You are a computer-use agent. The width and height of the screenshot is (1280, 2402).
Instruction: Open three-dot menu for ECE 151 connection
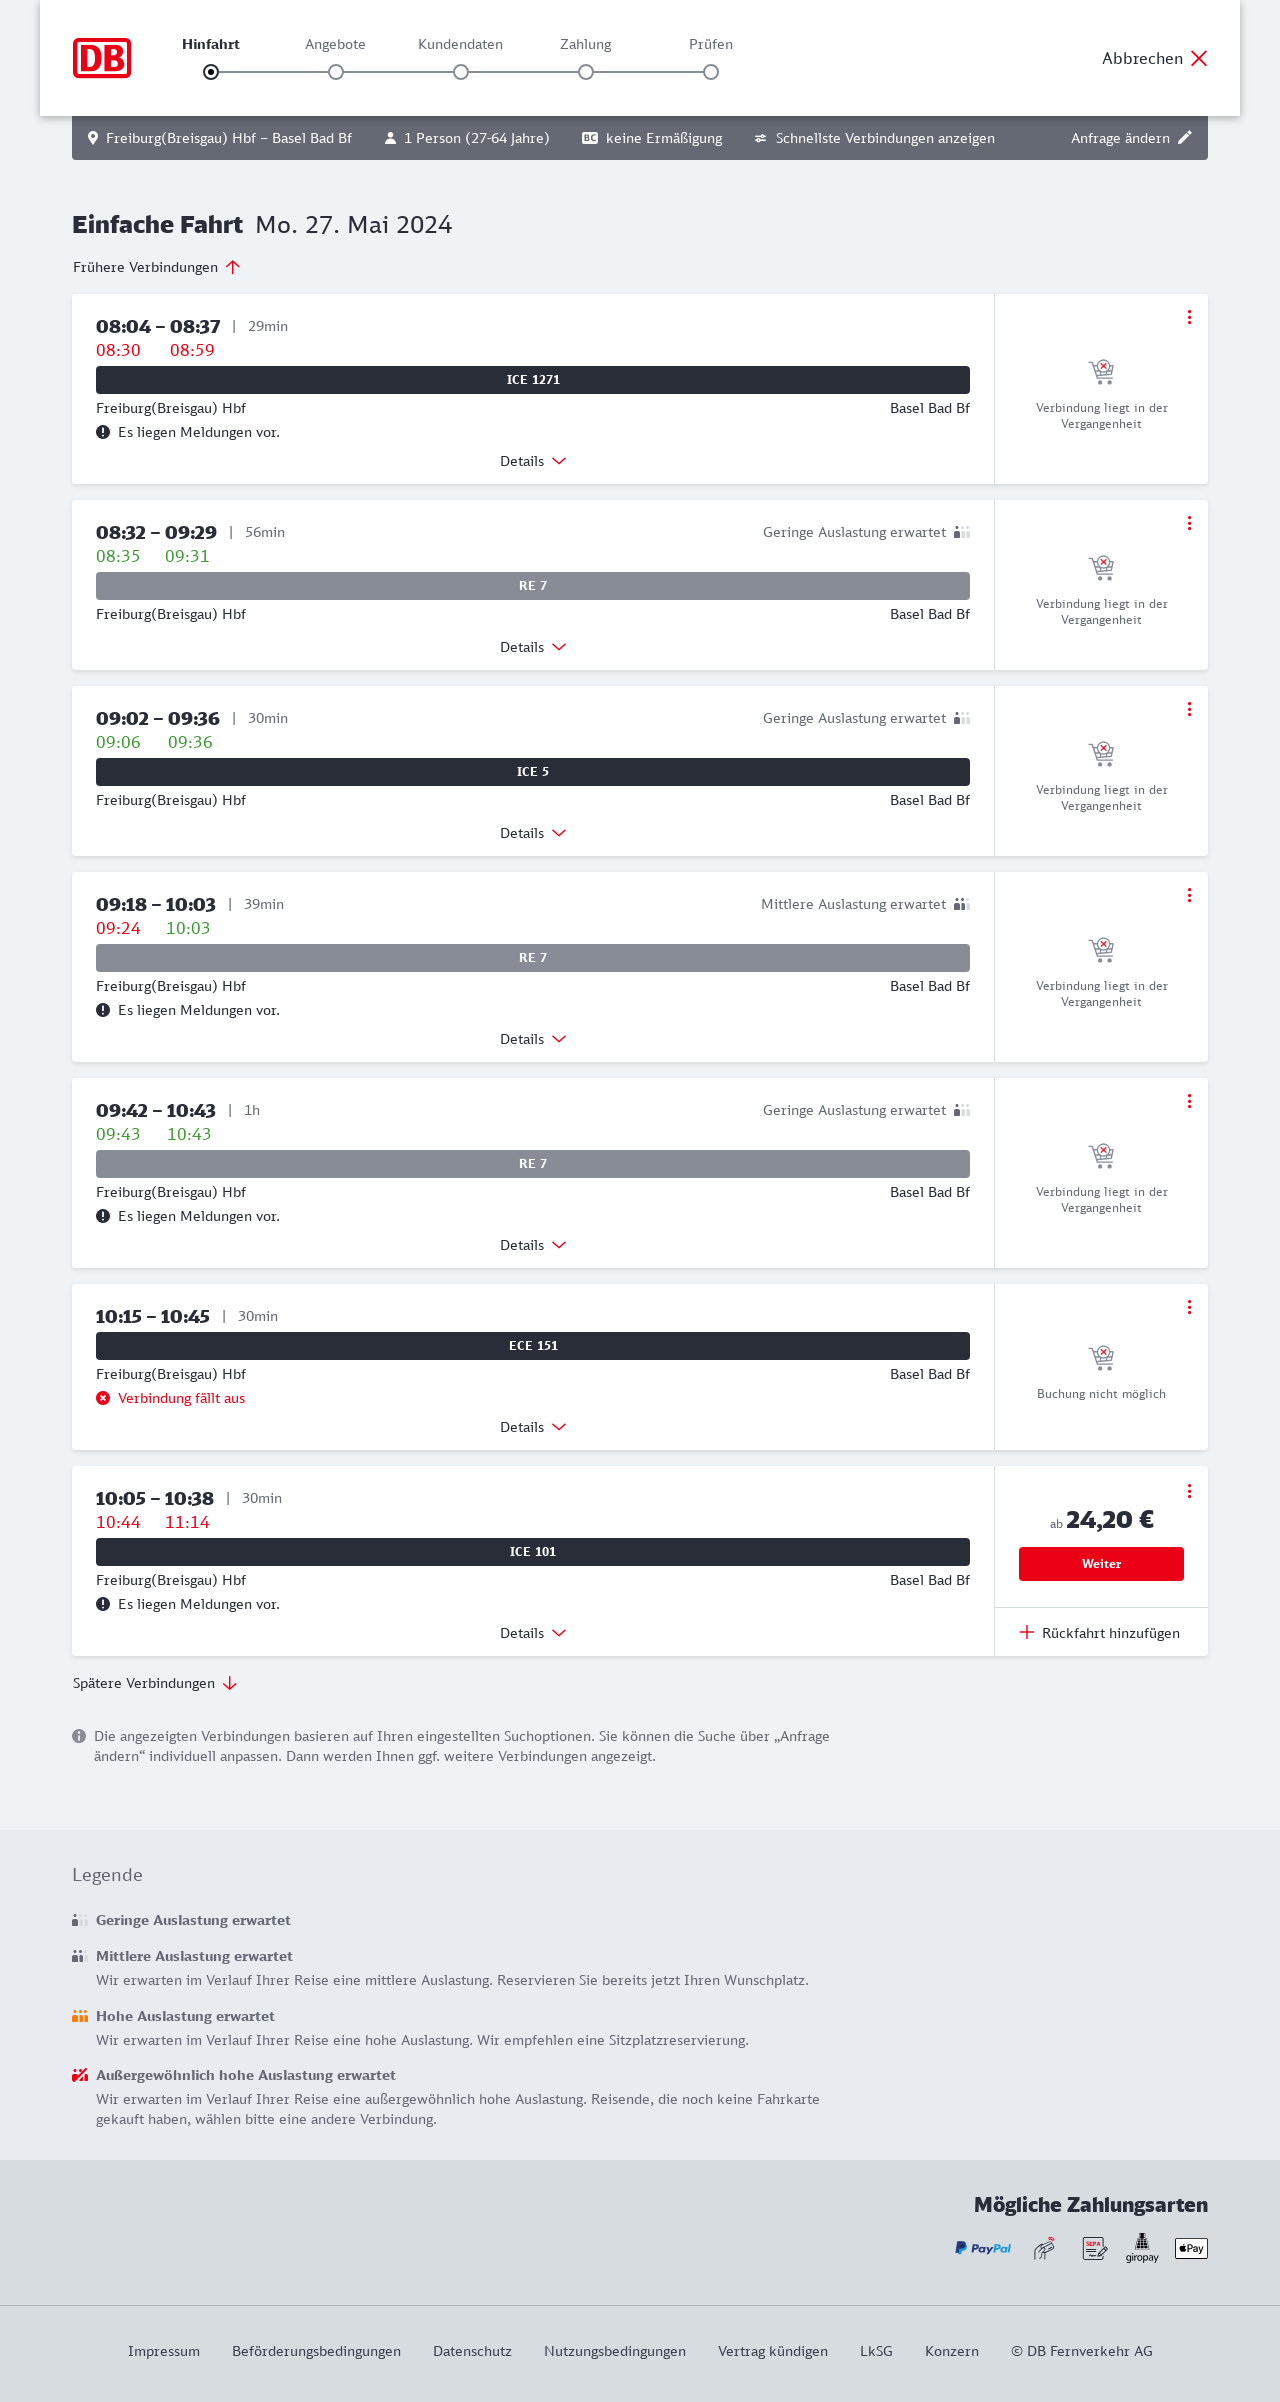point(1189,1307)
